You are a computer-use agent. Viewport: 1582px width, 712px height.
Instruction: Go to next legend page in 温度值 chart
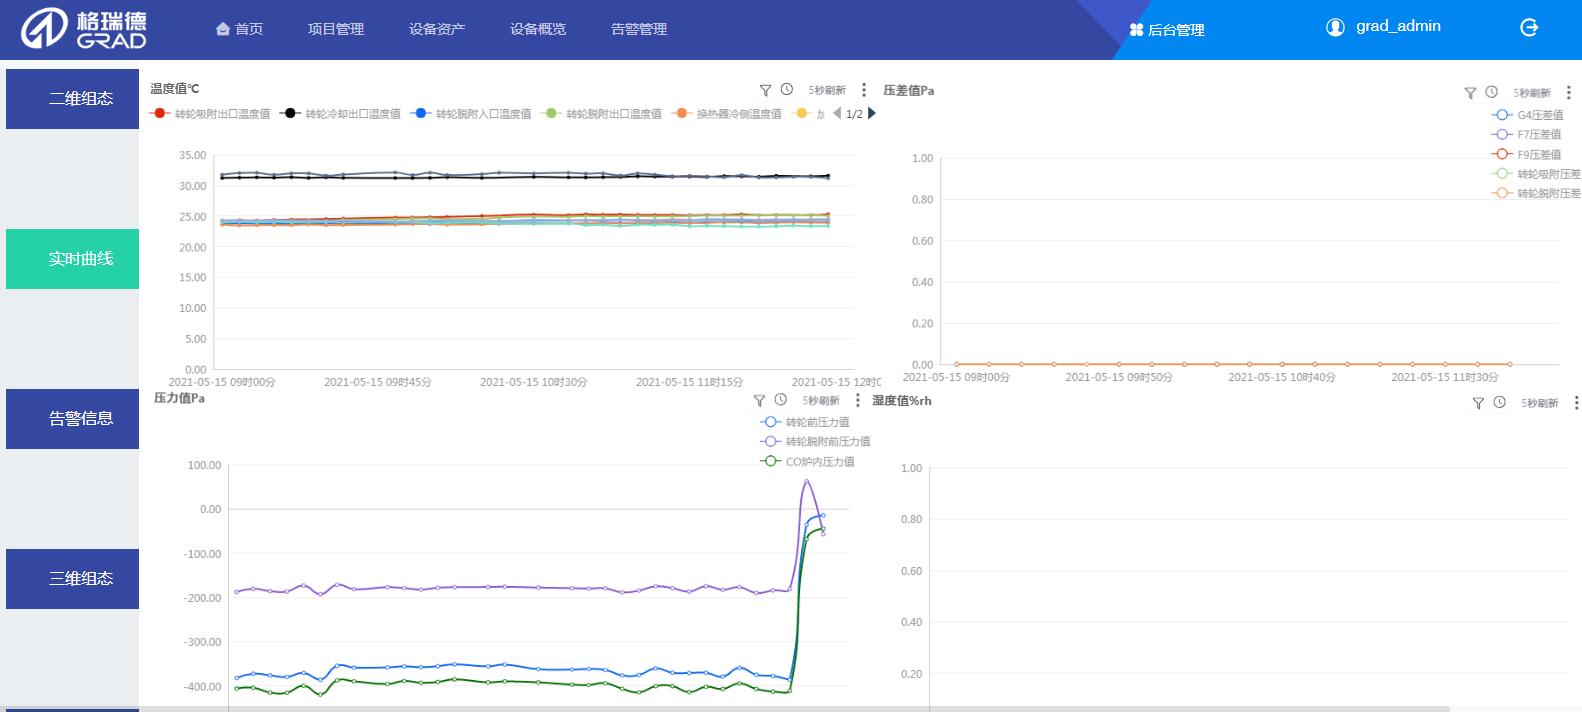coord(872,114)
